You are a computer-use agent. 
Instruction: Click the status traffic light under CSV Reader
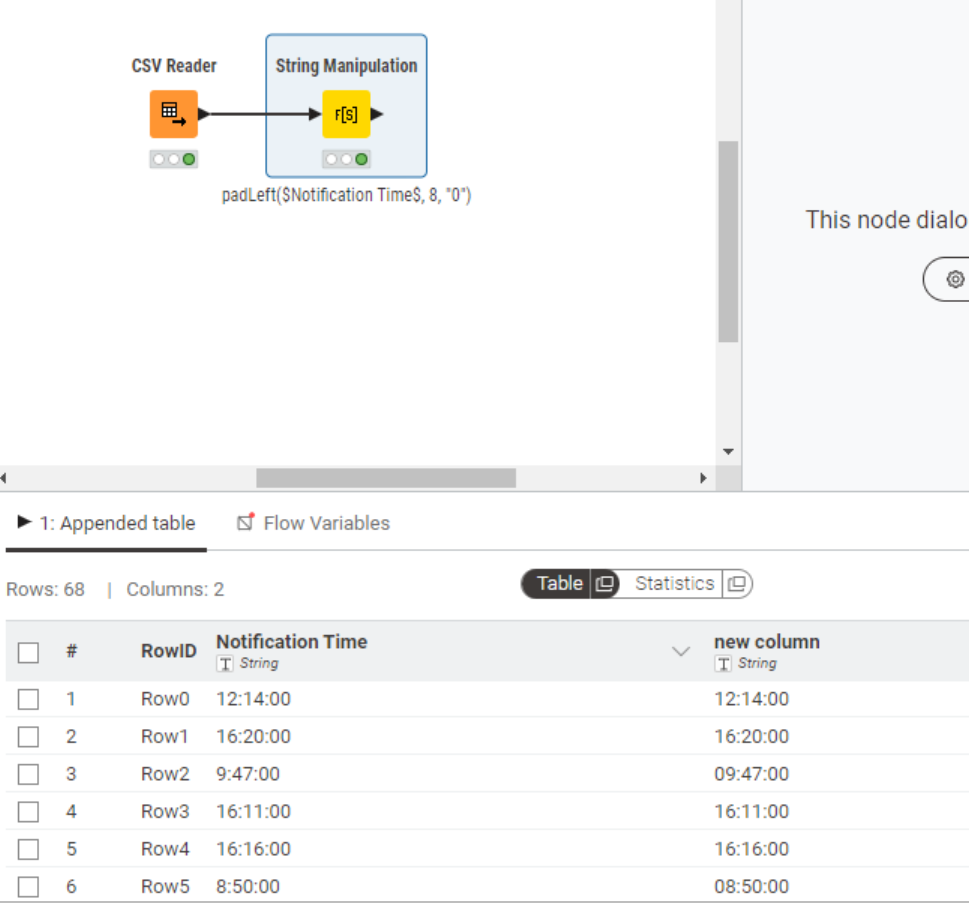tap(173, 159)
